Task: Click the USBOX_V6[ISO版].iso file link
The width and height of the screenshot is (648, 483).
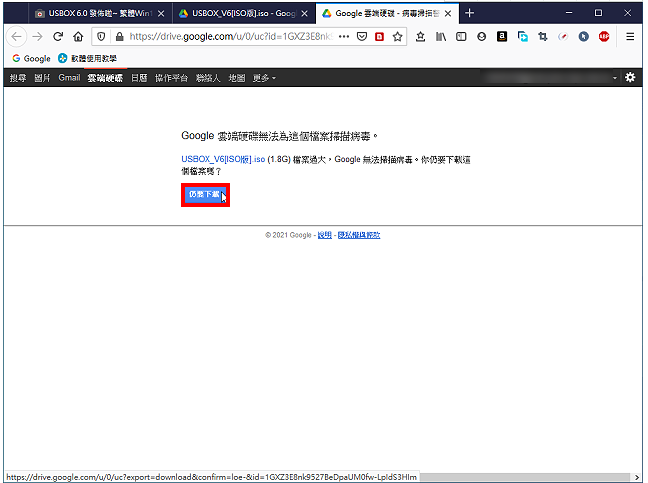Action: [x=223, y=159]
